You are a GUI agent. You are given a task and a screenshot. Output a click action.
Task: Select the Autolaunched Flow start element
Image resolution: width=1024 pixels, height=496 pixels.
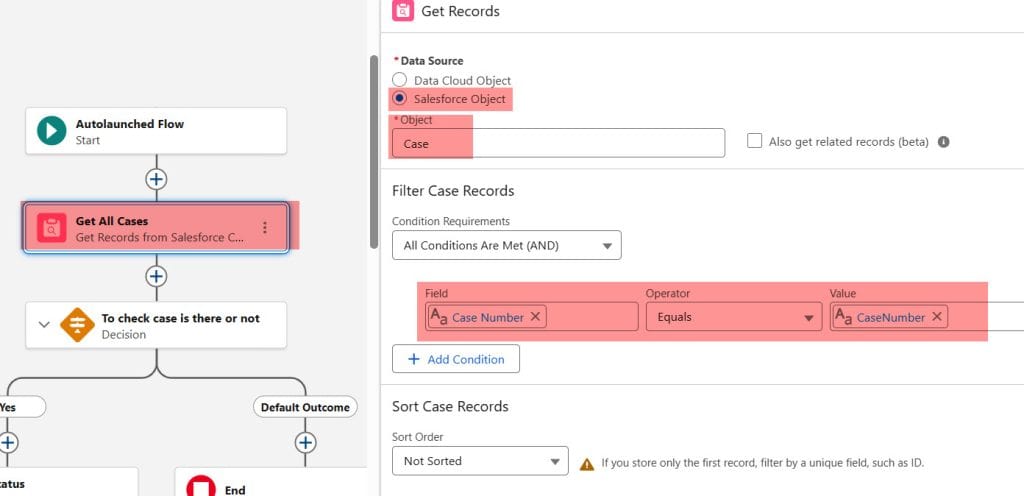click(156, 131)
